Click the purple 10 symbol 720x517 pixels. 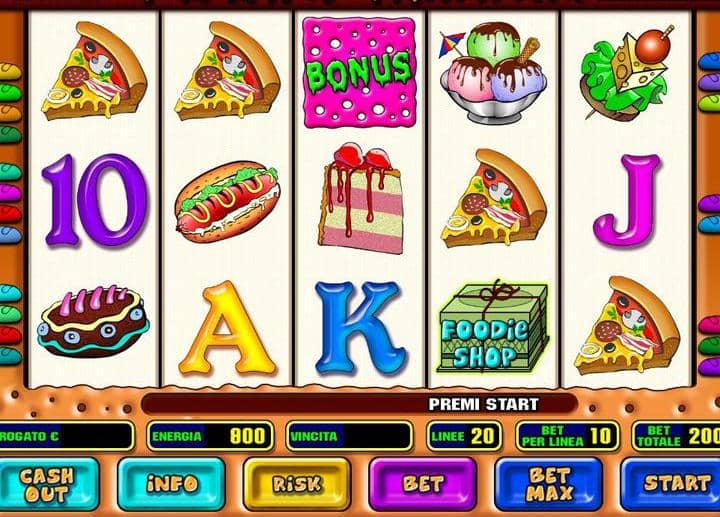pos(95,200)
